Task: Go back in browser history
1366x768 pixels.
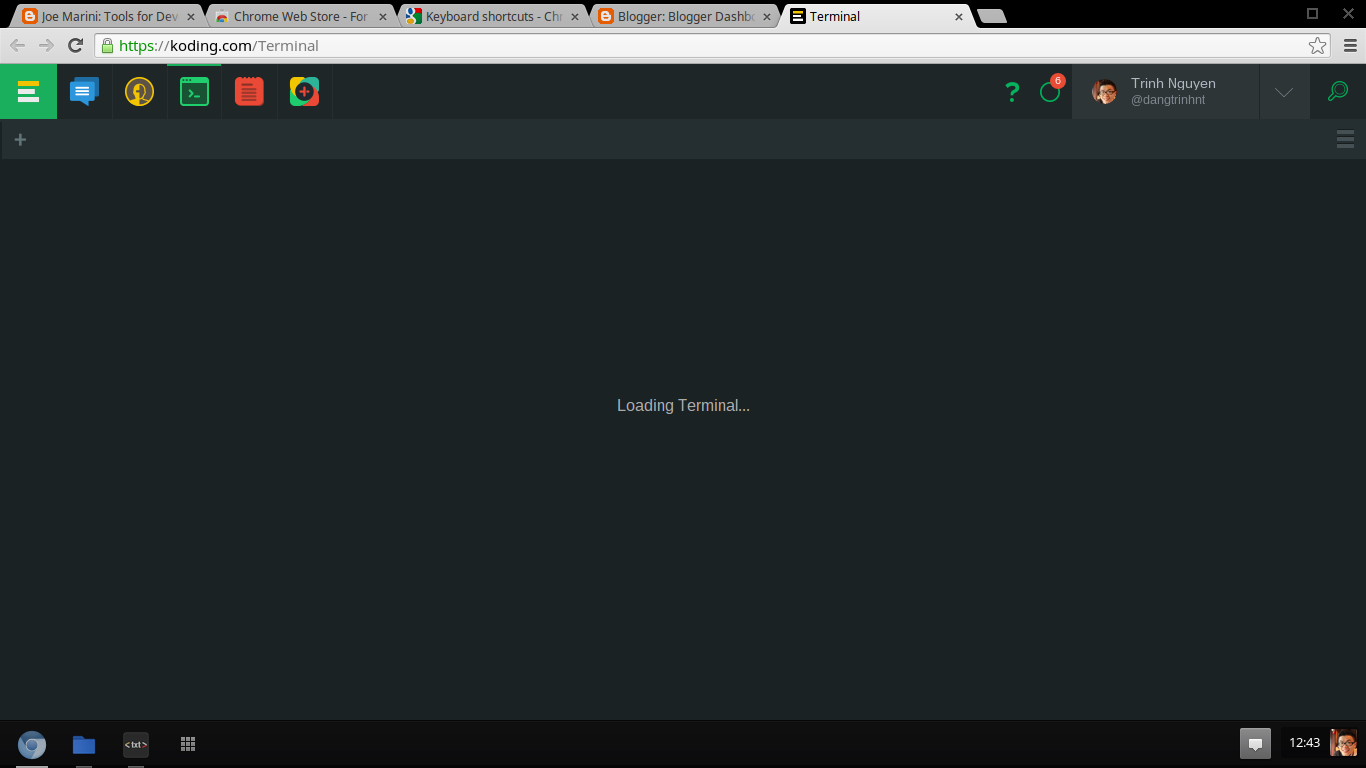Action: [17, 45]
